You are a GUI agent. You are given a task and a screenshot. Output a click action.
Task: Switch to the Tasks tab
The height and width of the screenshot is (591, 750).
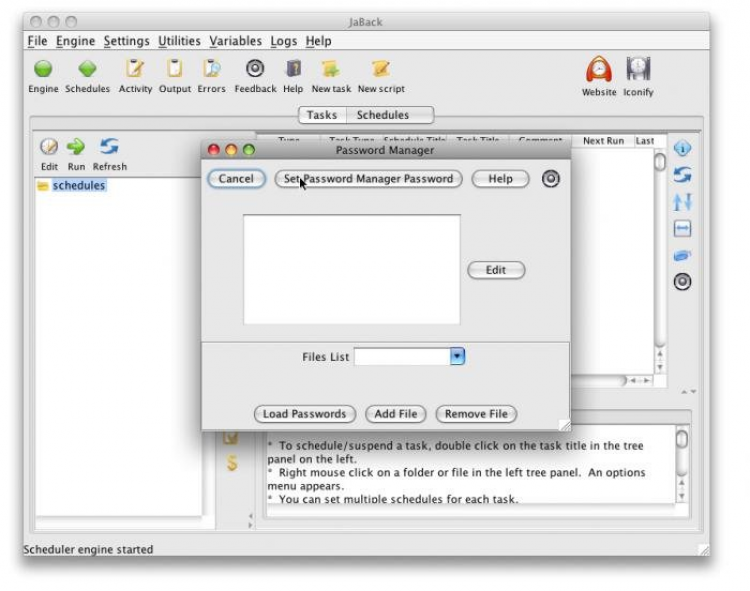(322, 115)
